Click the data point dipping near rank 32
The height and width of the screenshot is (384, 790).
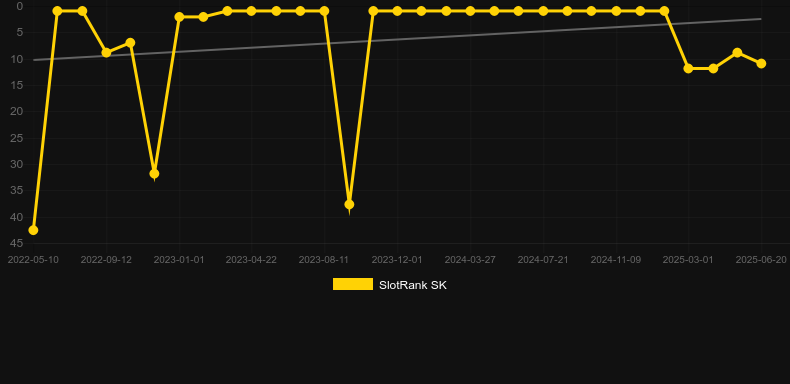tap(154, 174)
